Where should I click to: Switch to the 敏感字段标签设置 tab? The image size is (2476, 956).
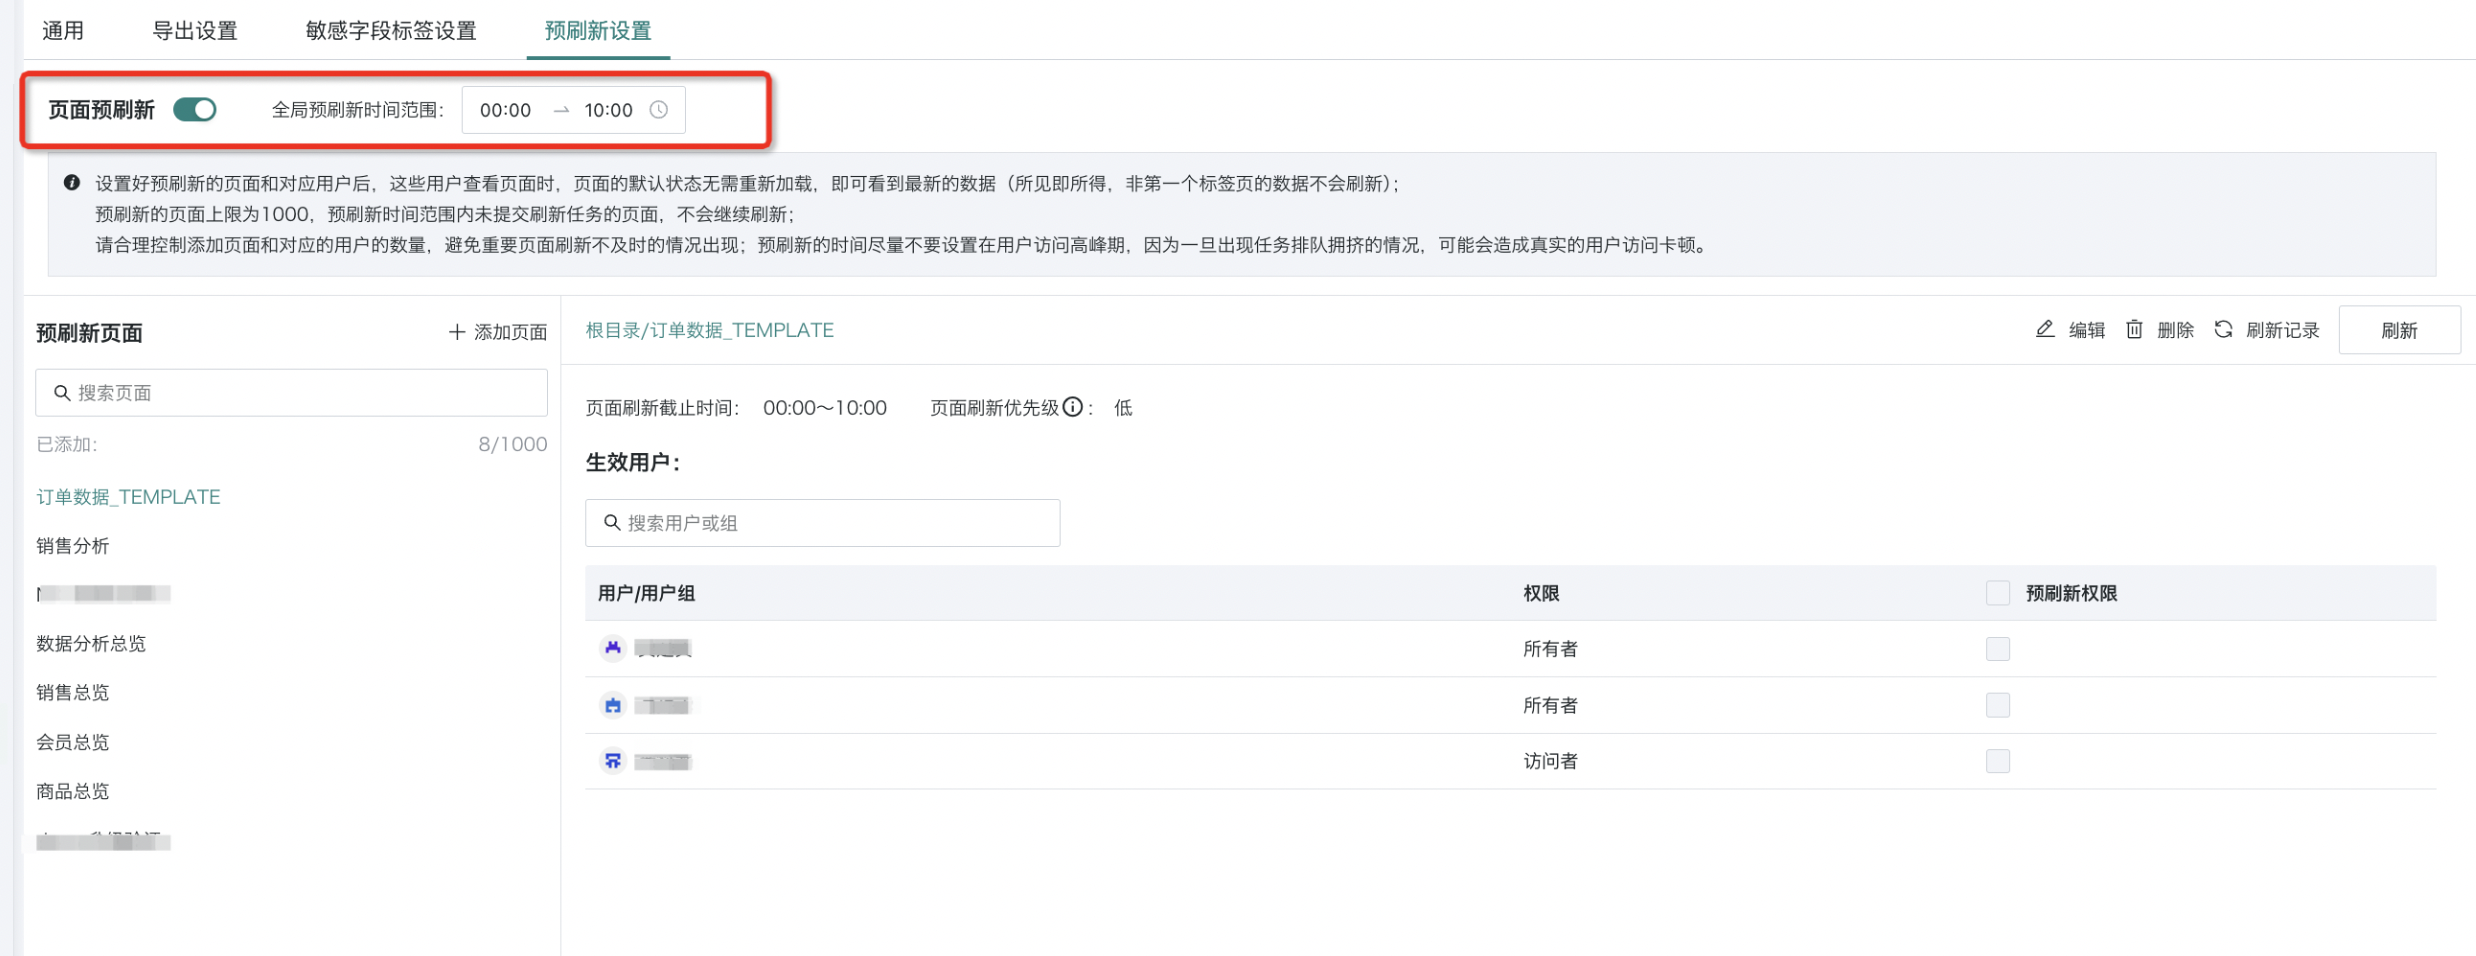(x=391, y=30)
